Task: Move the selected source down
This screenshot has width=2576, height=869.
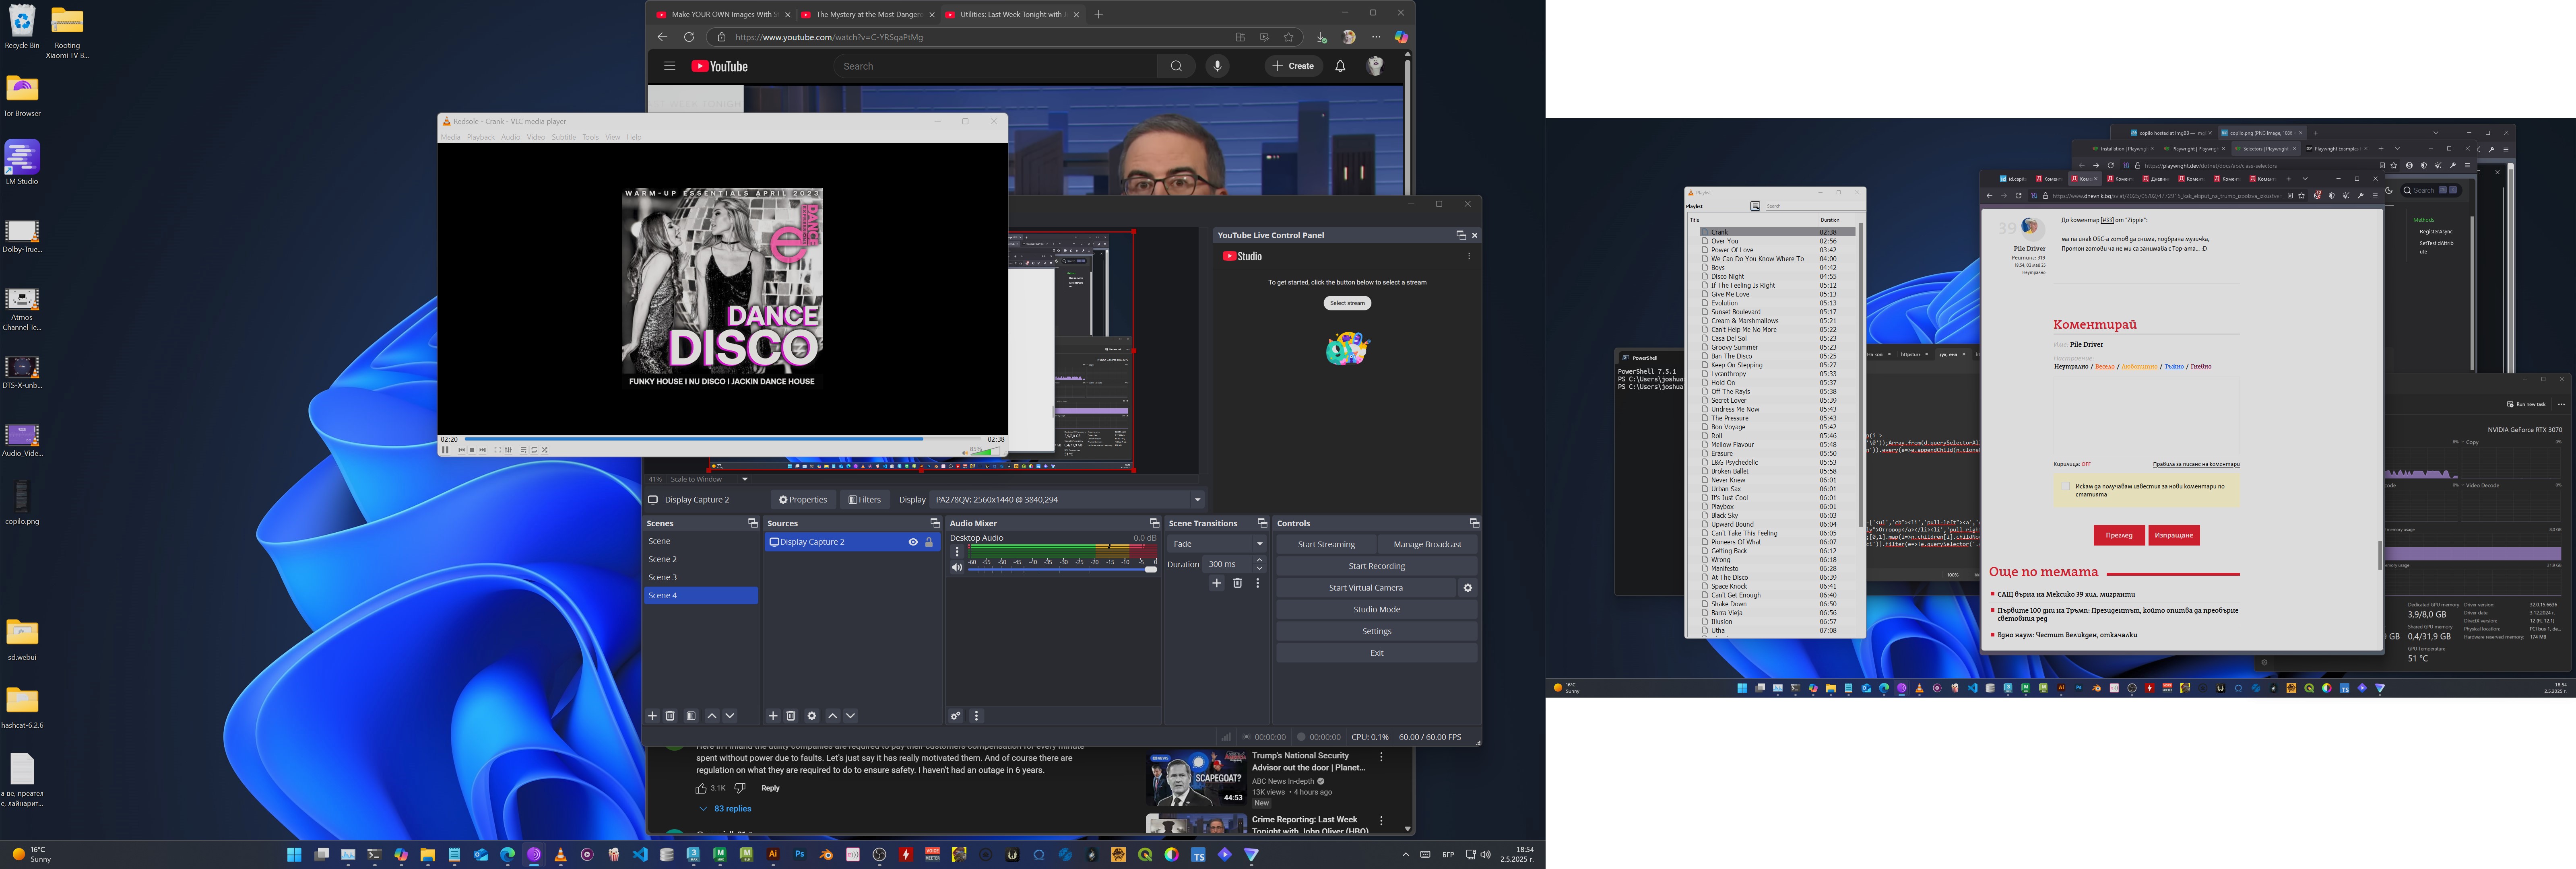Action: tap(851, 716)
